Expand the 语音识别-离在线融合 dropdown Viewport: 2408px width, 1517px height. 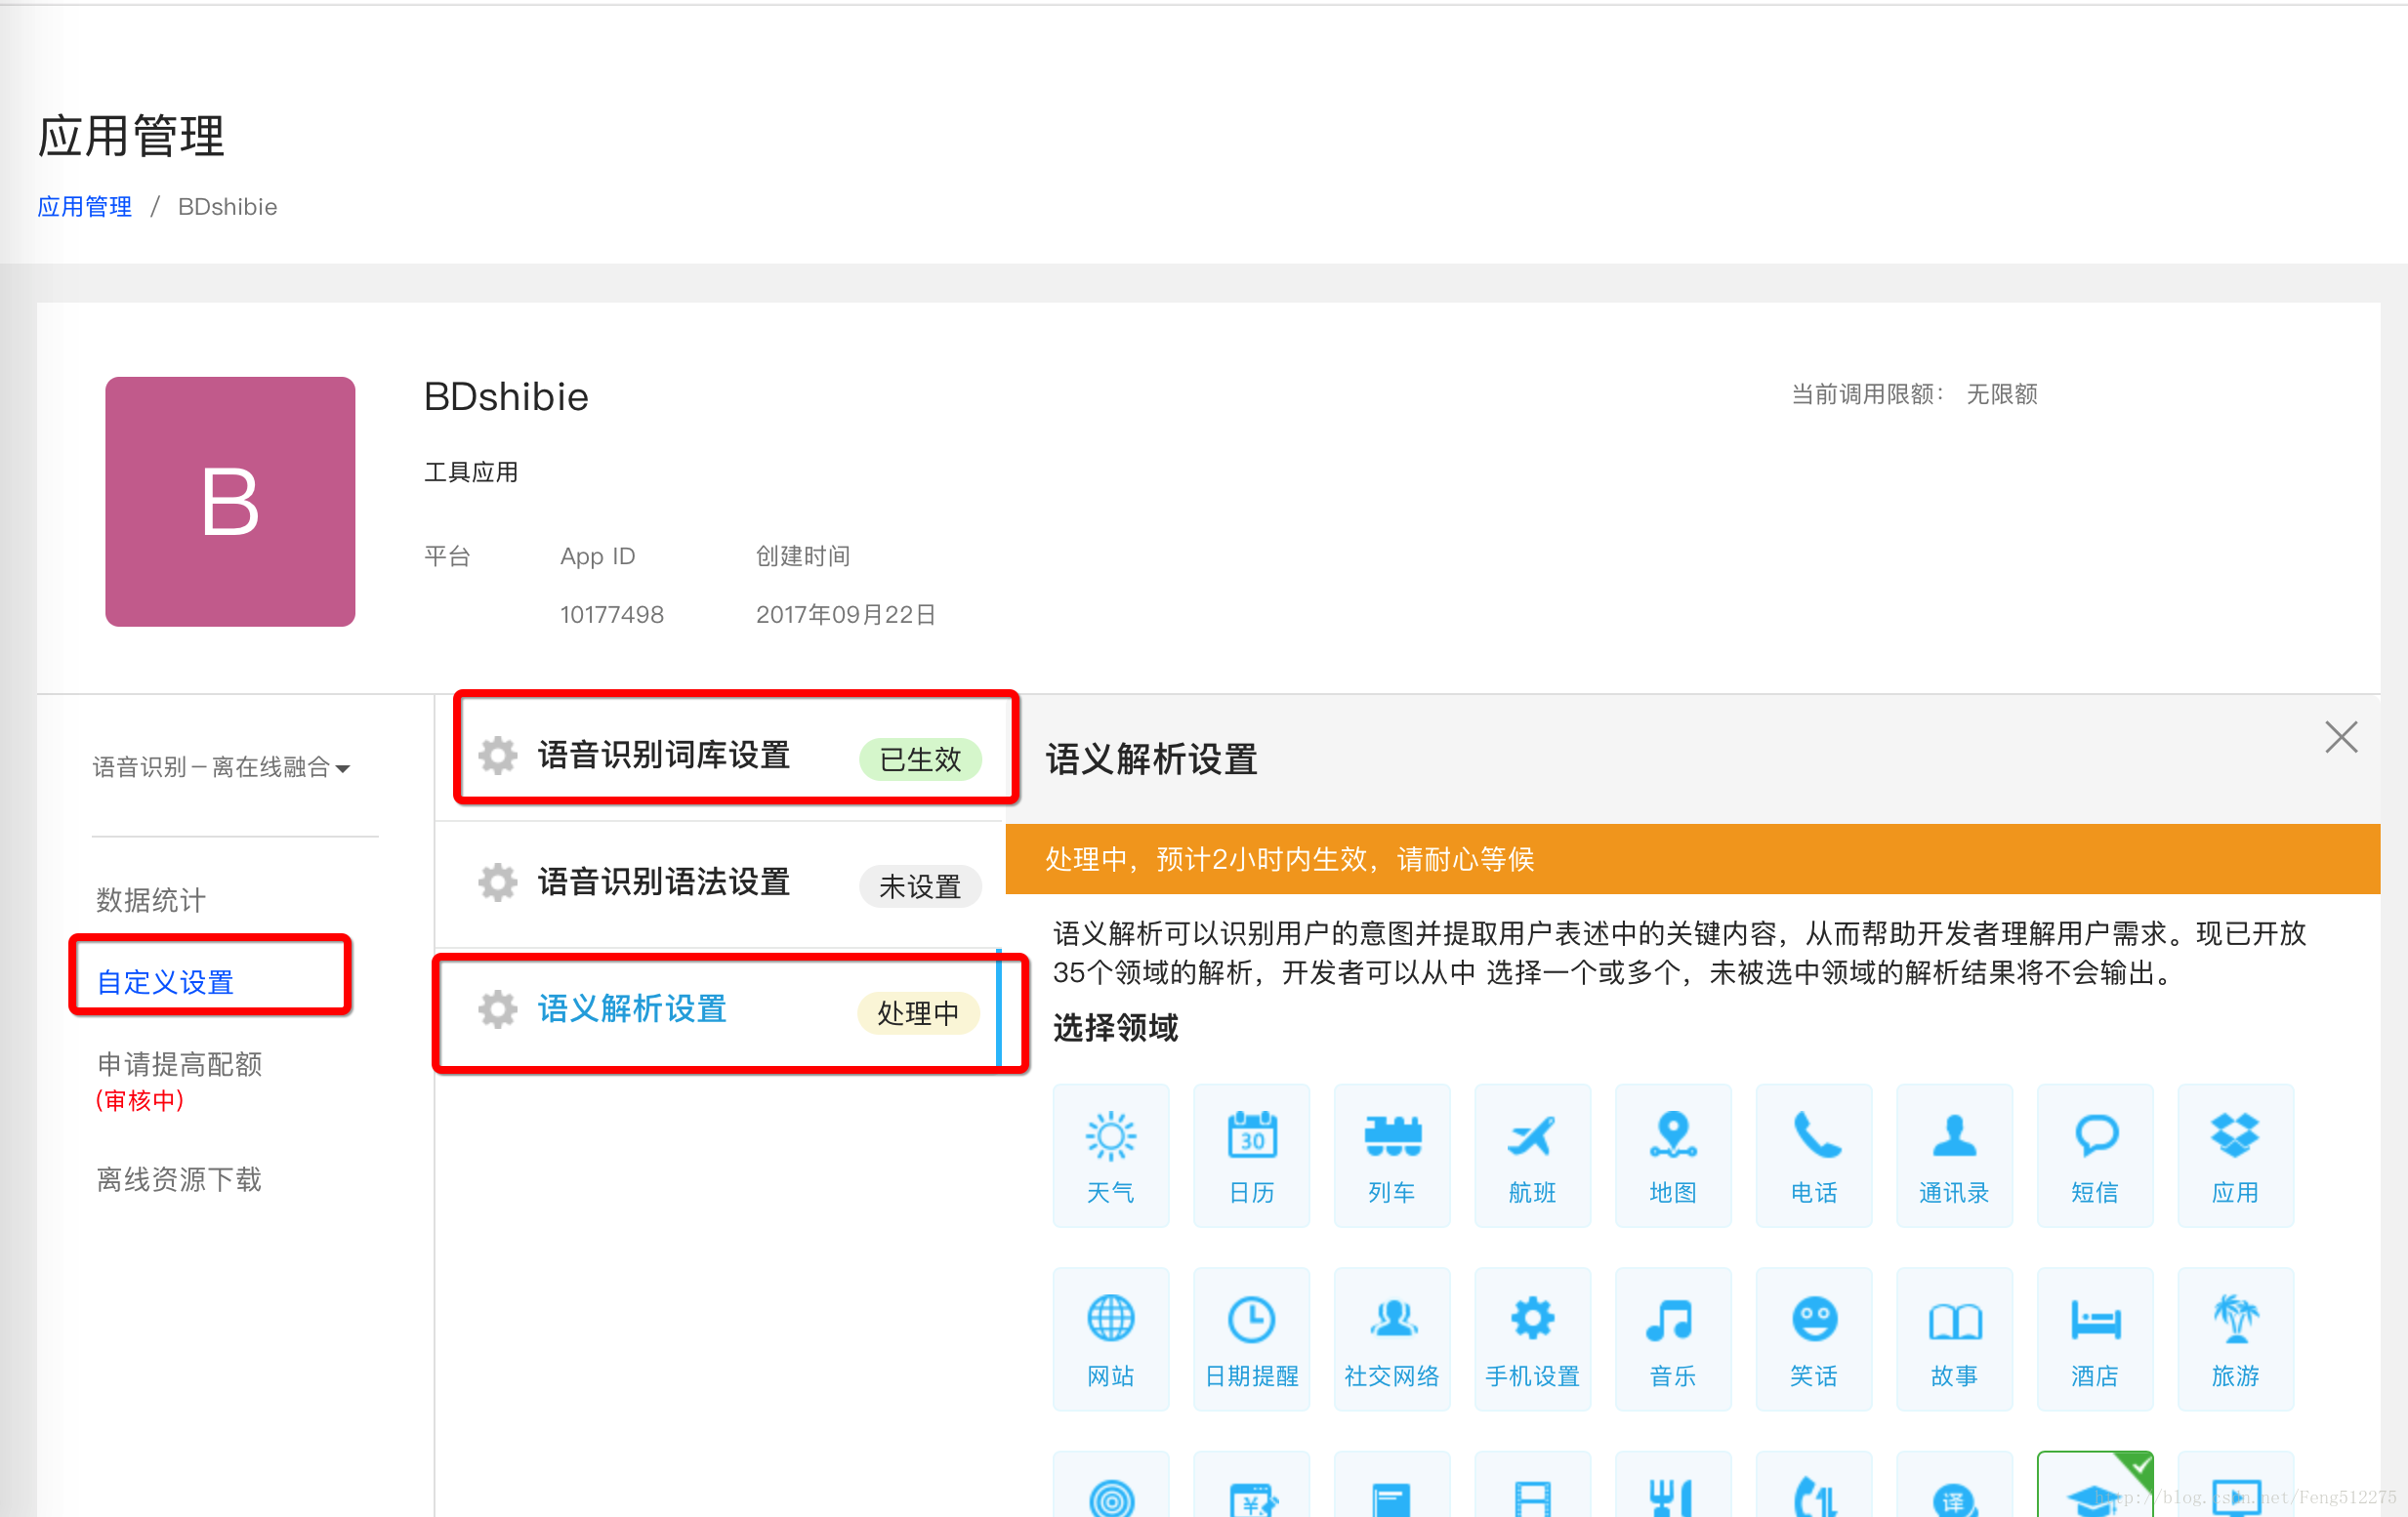point(221,767)
